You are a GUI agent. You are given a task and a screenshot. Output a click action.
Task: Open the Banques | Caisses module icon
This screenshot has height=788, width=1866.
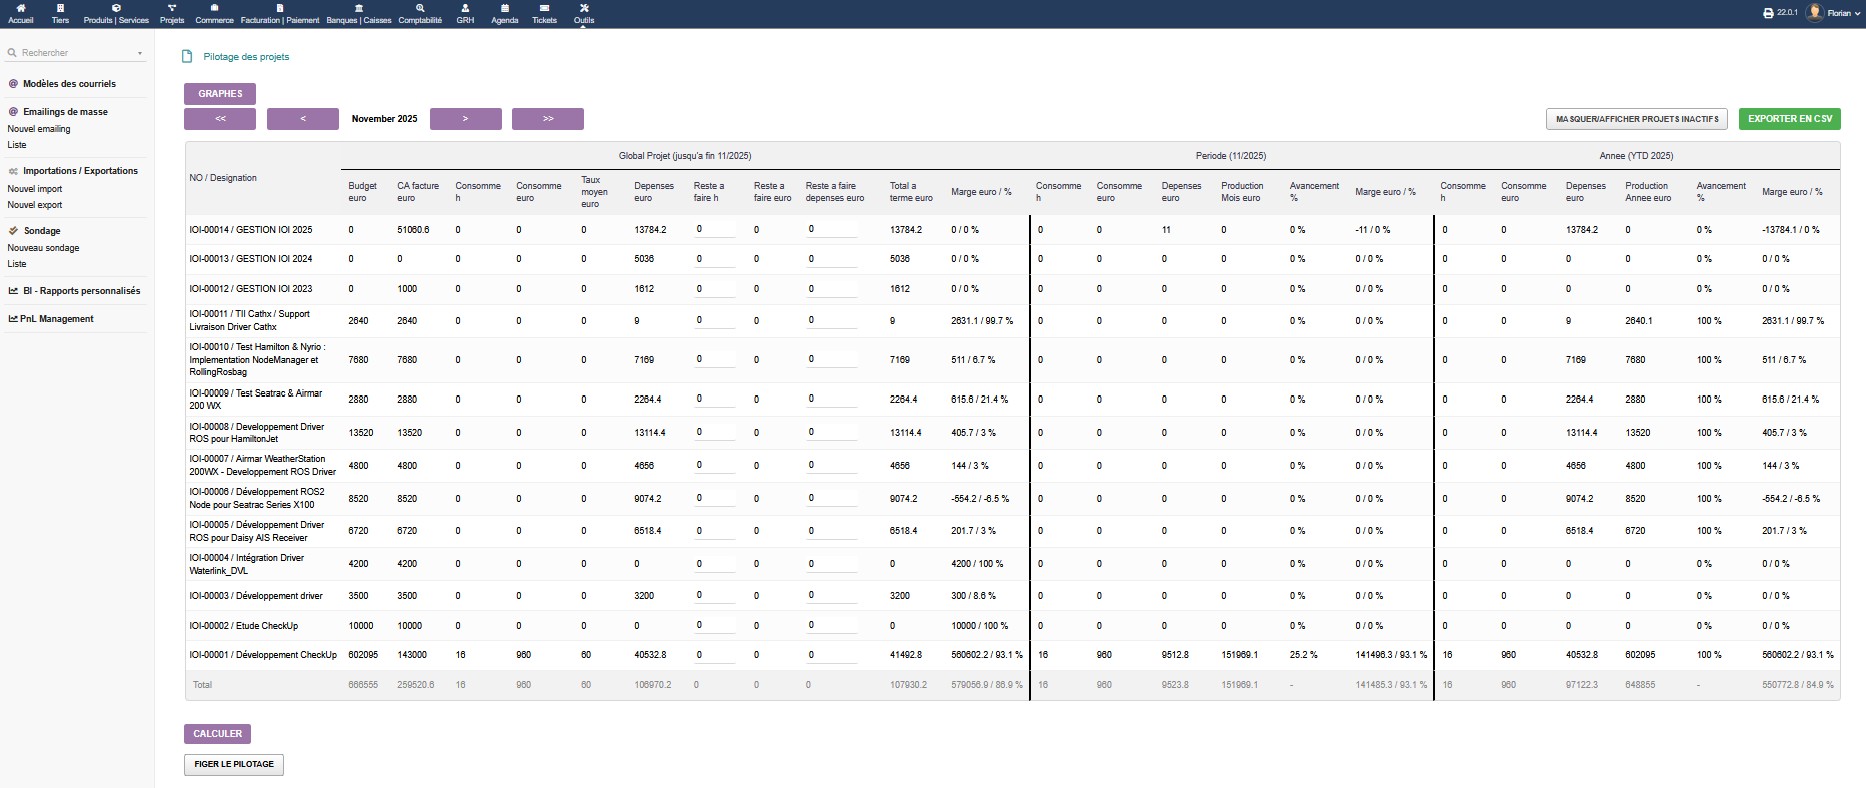(359, 8)
